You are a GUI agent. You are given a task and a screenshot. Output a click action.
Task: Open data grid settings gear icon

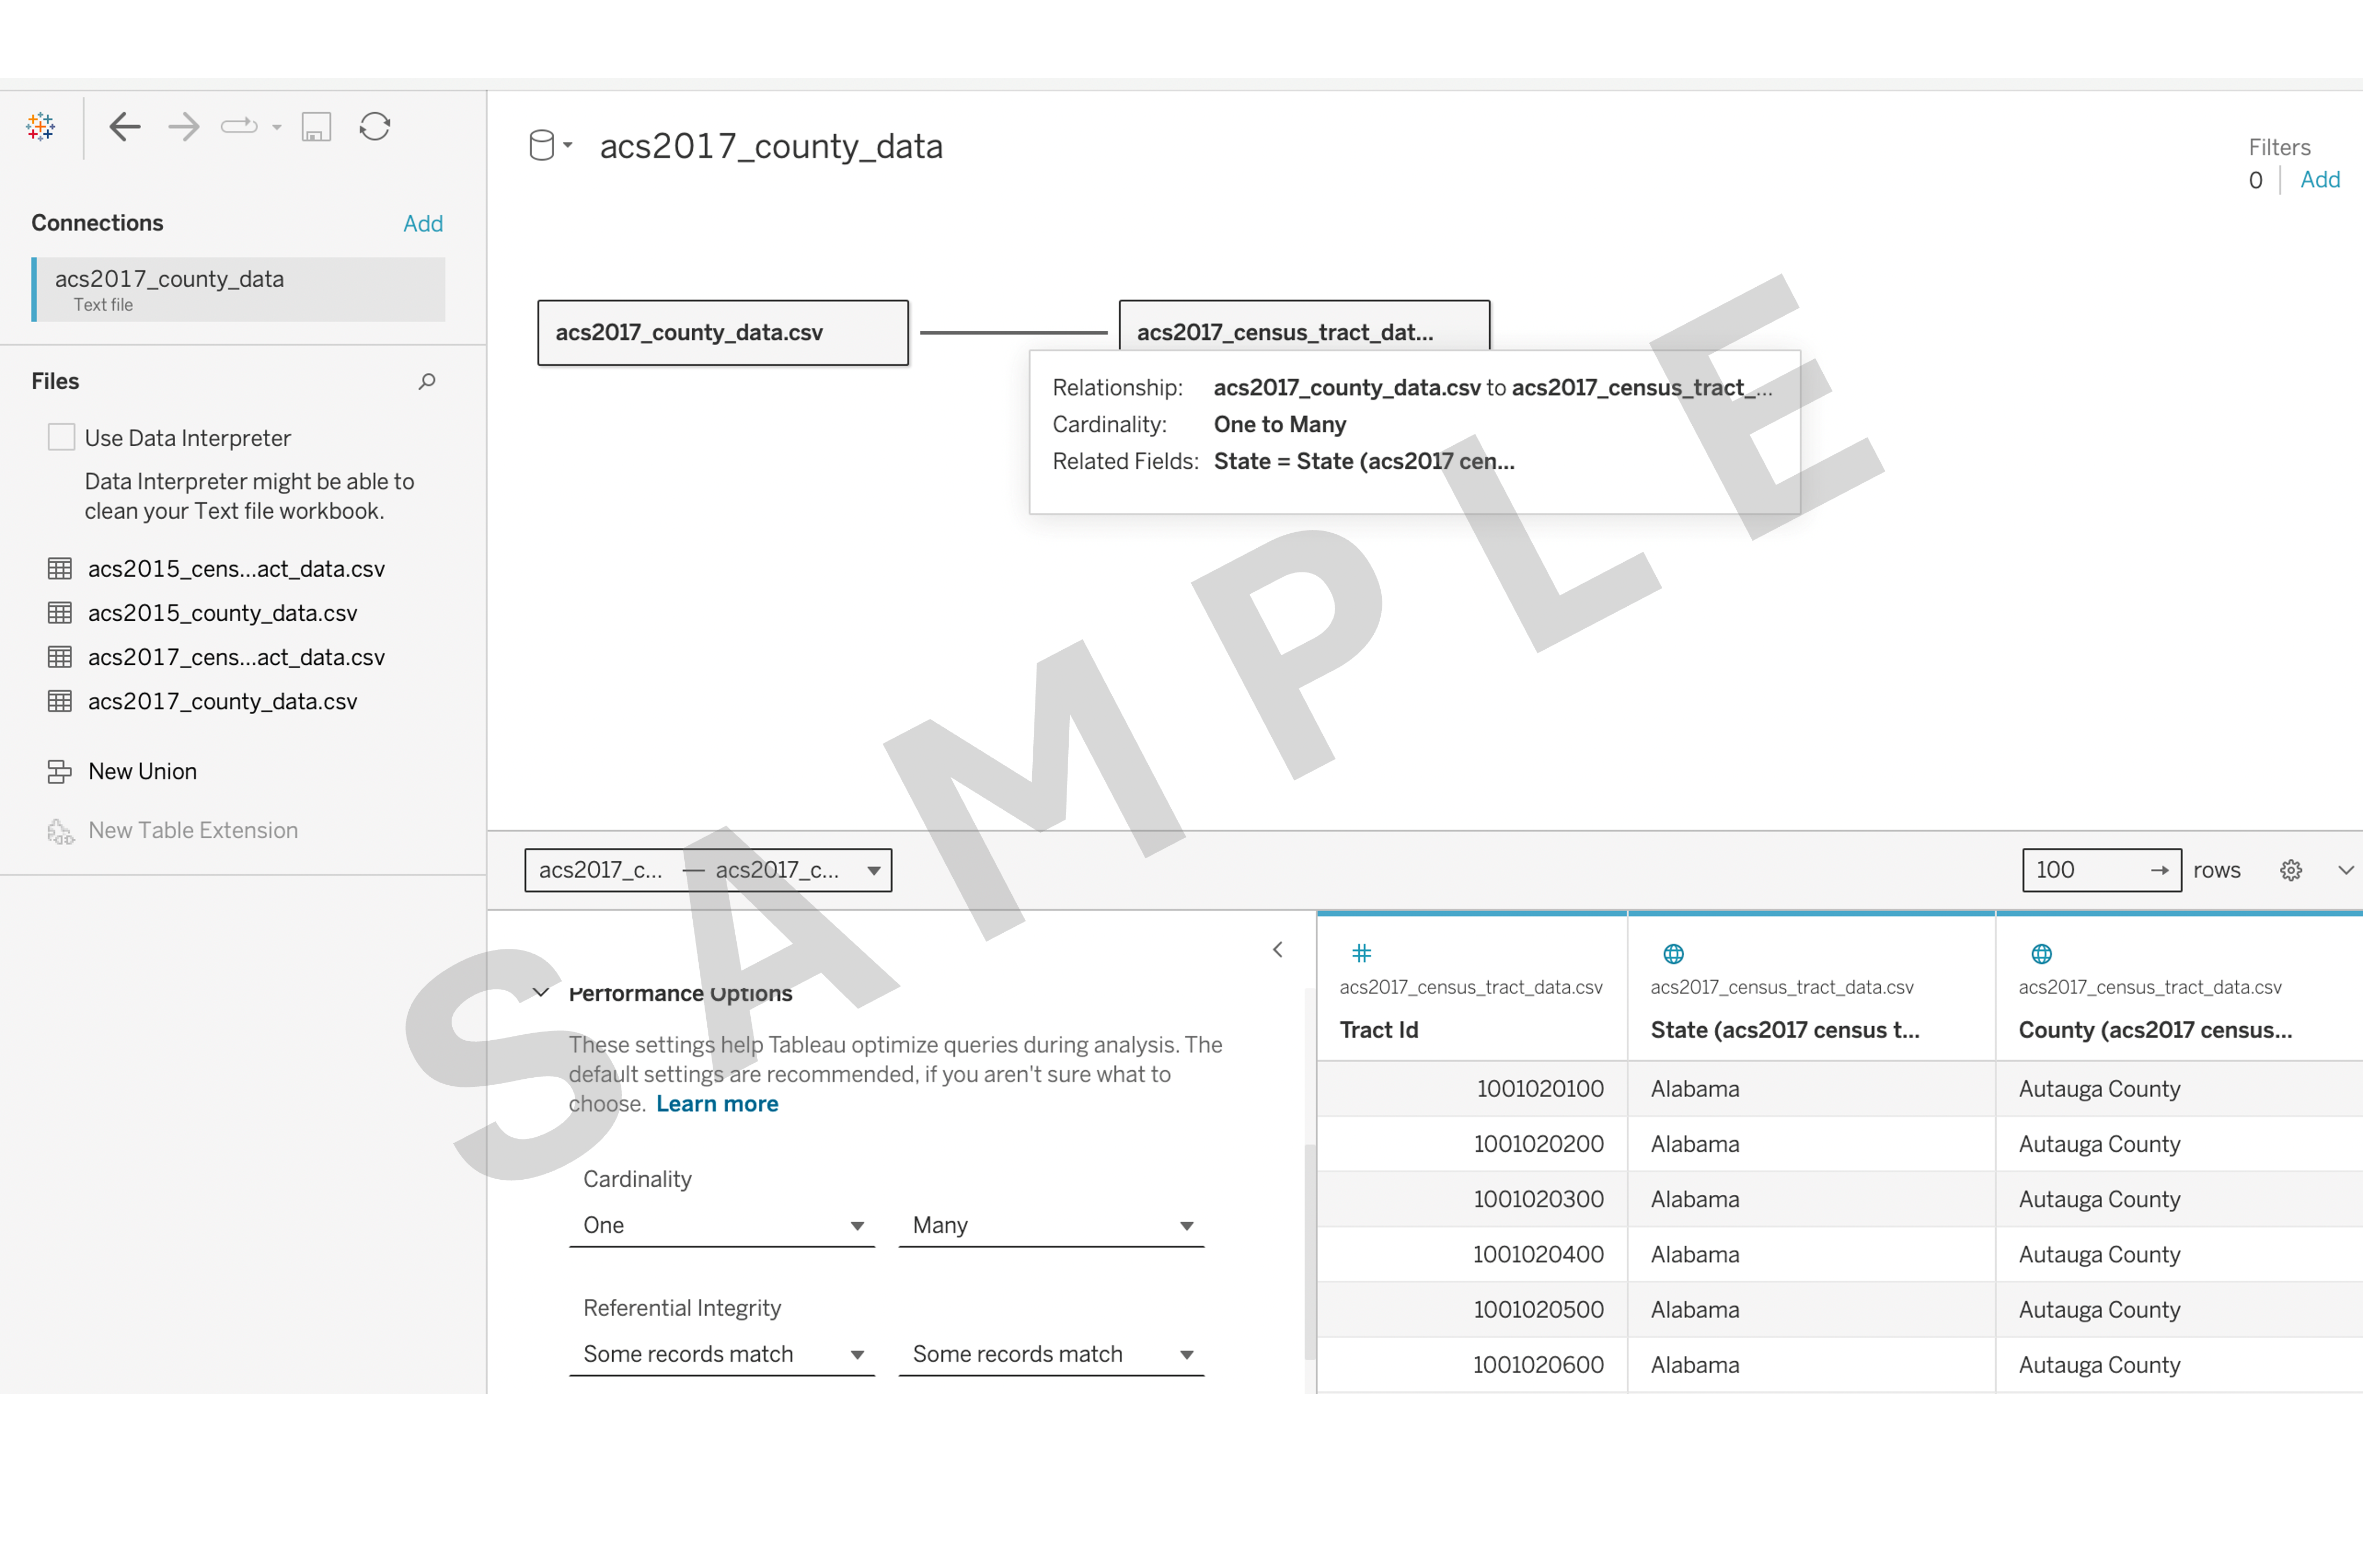point(2291,870)
